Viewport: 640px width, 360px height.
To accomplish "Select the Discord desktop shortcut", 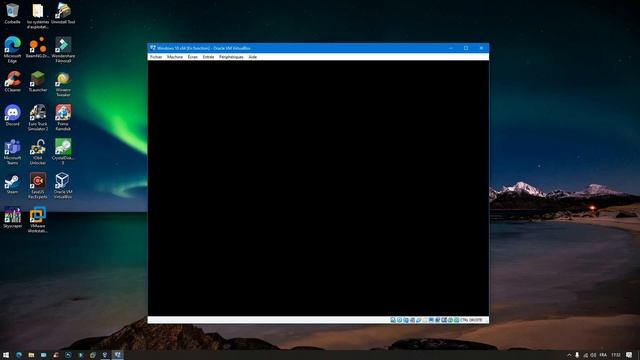I will (x=12, y=115).
